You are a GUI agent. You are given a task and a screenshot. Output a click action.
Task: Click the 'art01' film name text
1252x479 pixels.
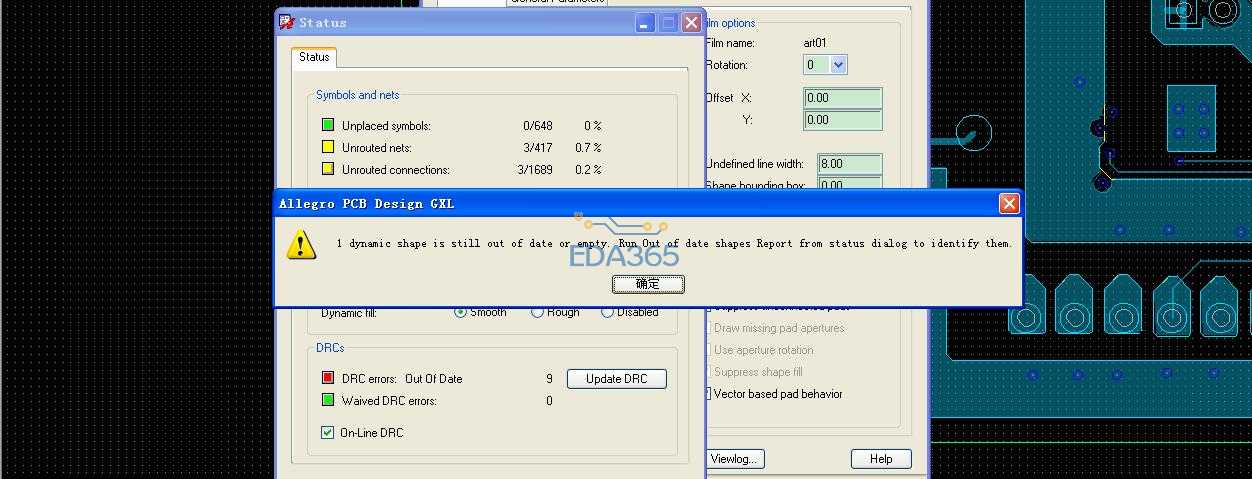tap(815, 43)
